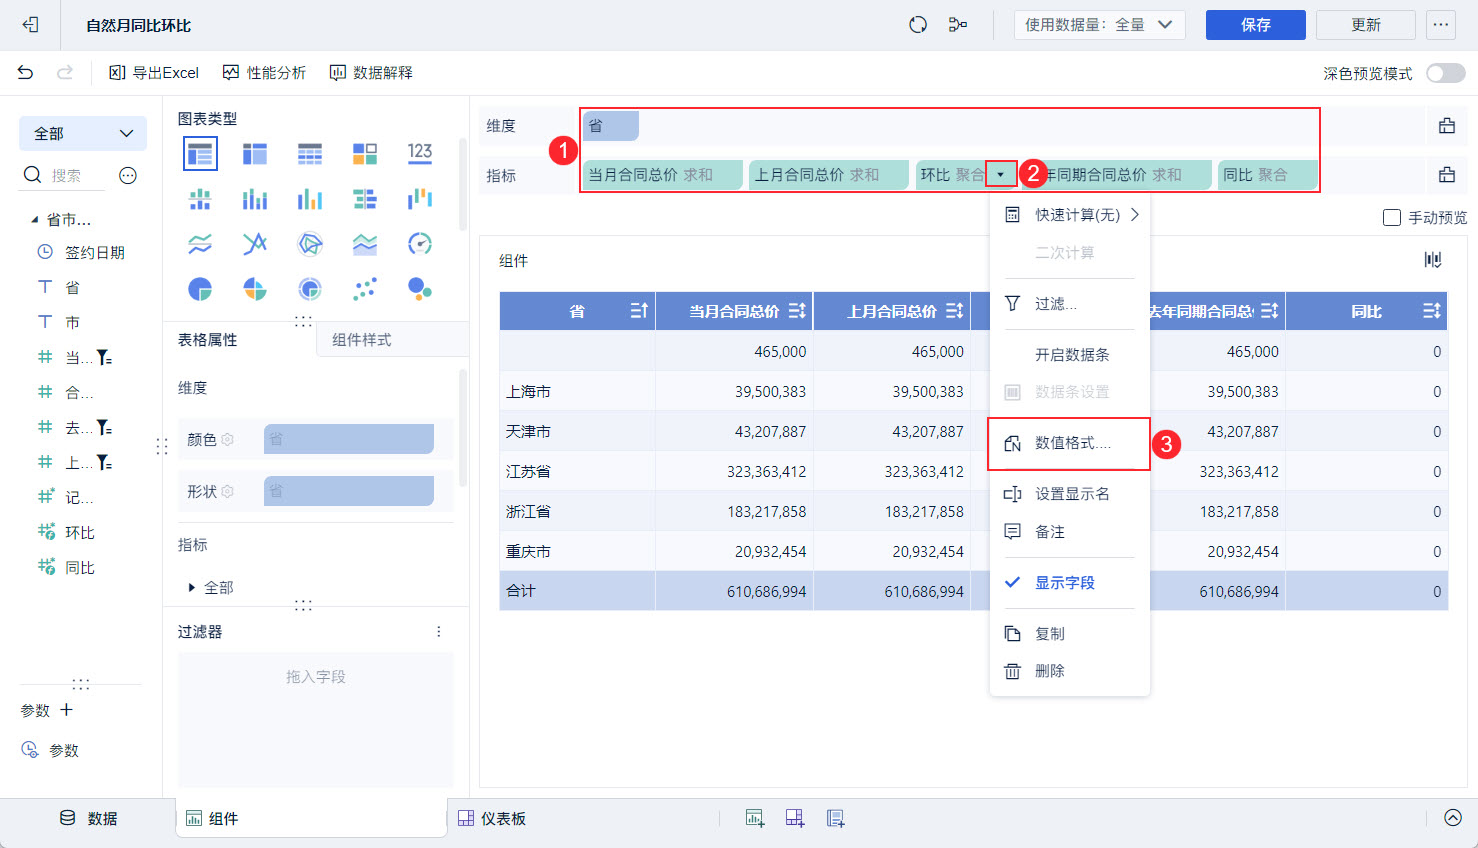
Task: Sort by 当月合同总价 column header icon
Action: click(x=797, y=311)
